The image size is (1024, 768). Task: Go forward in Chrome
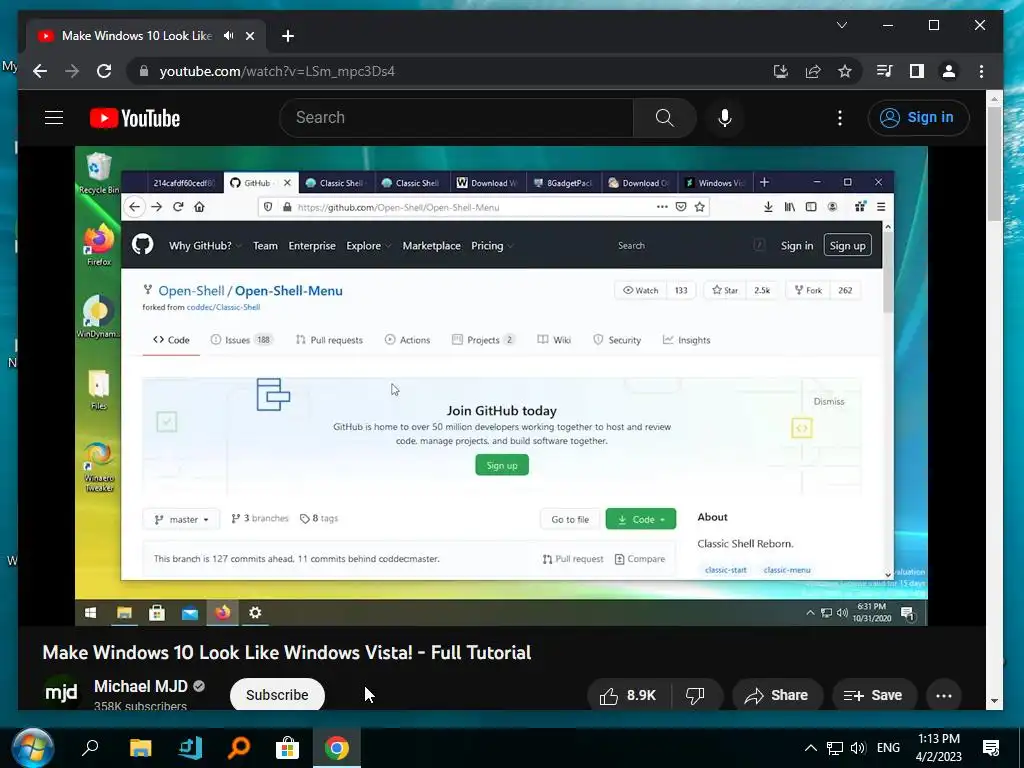pos(72,71)
